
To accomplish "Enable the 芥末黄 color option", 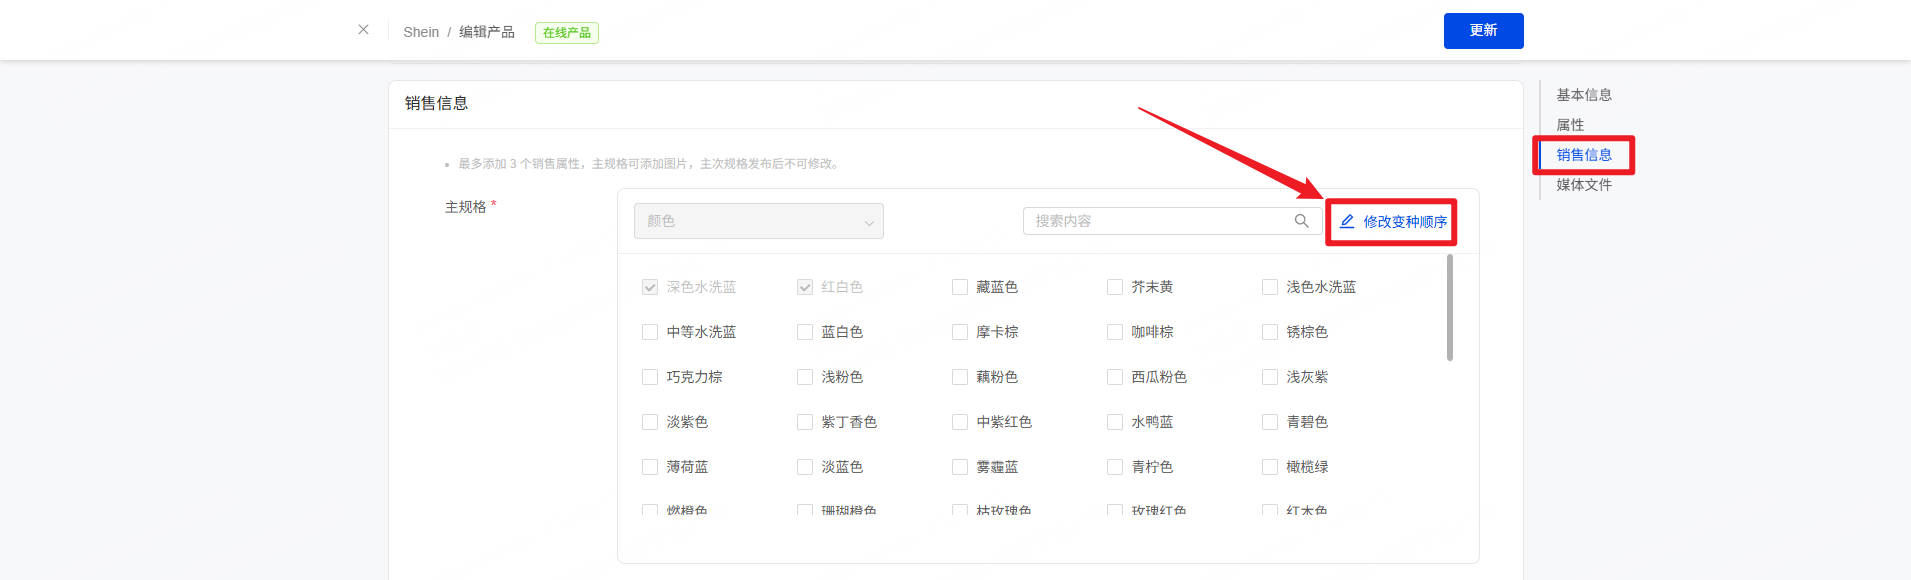I will point(1115,287).
